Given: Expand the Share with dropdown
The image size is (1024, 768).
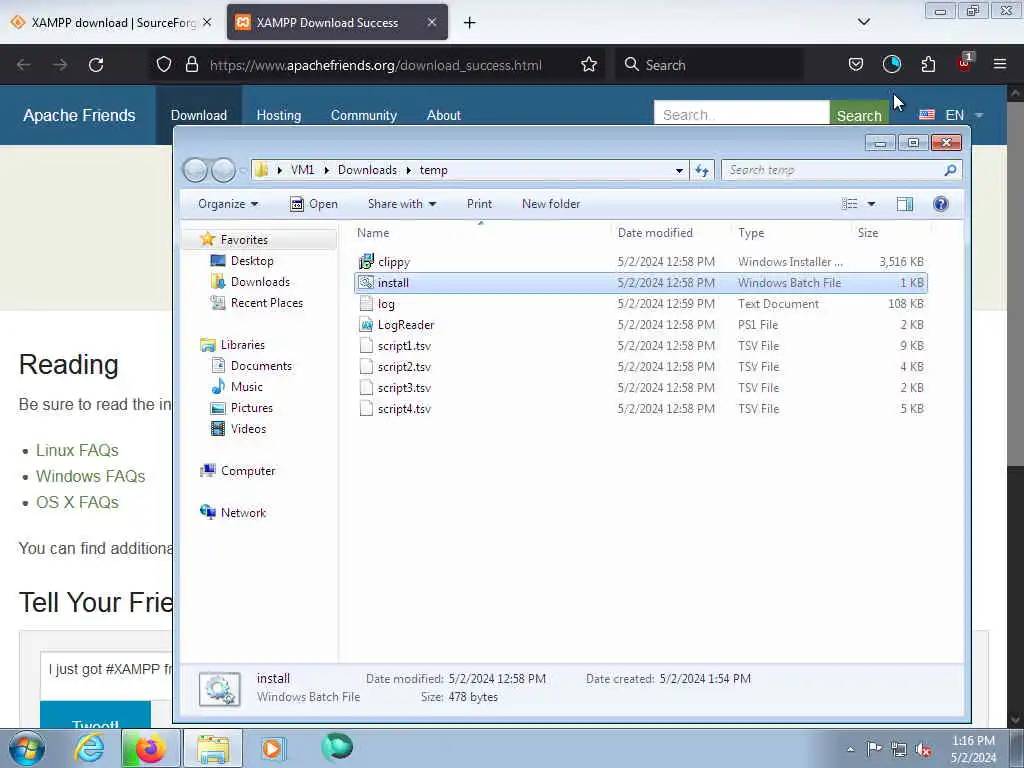Looking at the screenshot, I should (402, 204).
